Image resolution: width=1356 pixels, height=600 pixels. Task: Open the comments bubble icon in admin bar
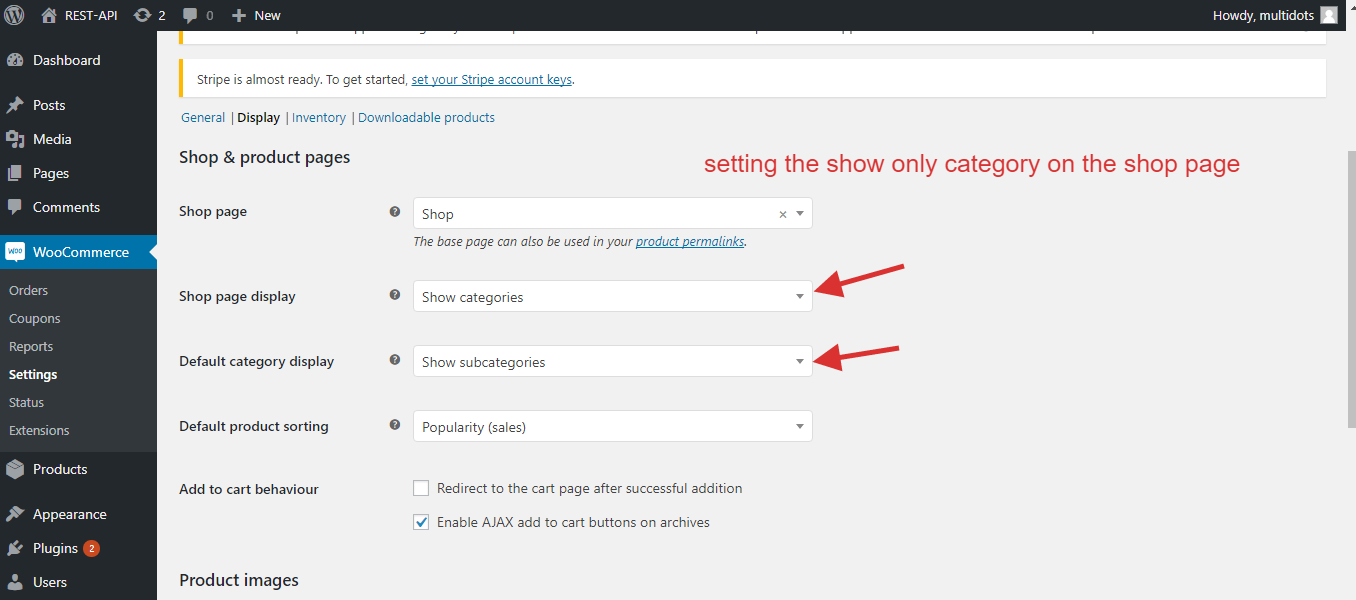point(190,16)
